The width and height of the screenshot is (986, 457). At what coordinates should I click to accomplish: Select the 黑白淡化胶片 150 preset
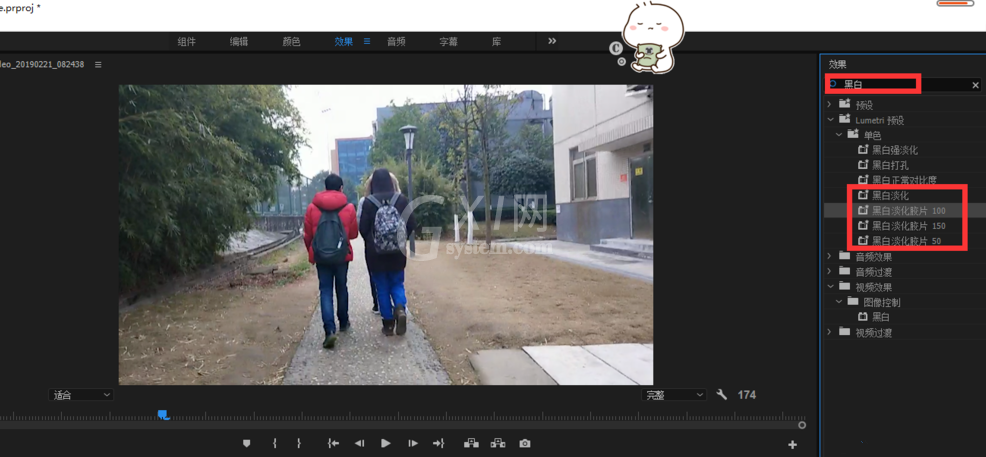pos(908,226)
